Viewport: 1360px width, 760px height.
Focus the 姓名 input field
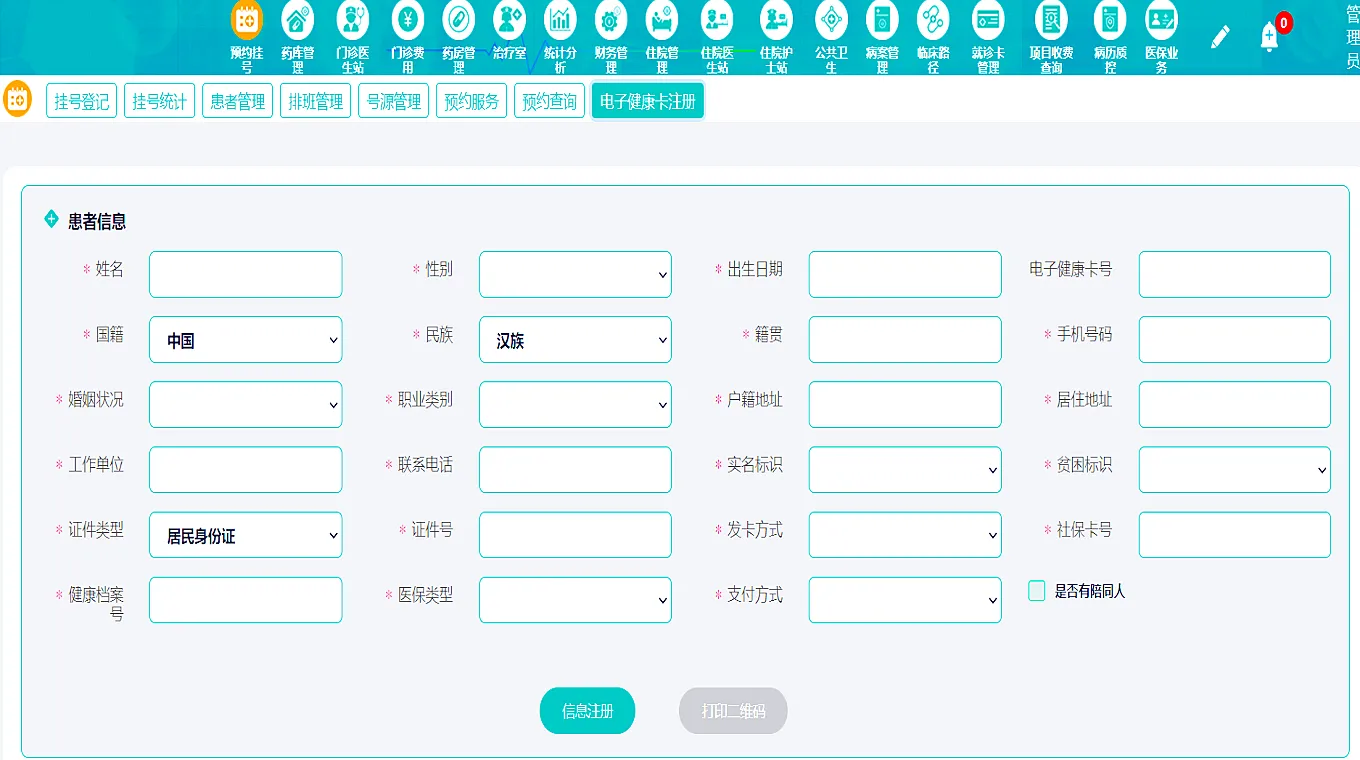[x=245, y=275]
